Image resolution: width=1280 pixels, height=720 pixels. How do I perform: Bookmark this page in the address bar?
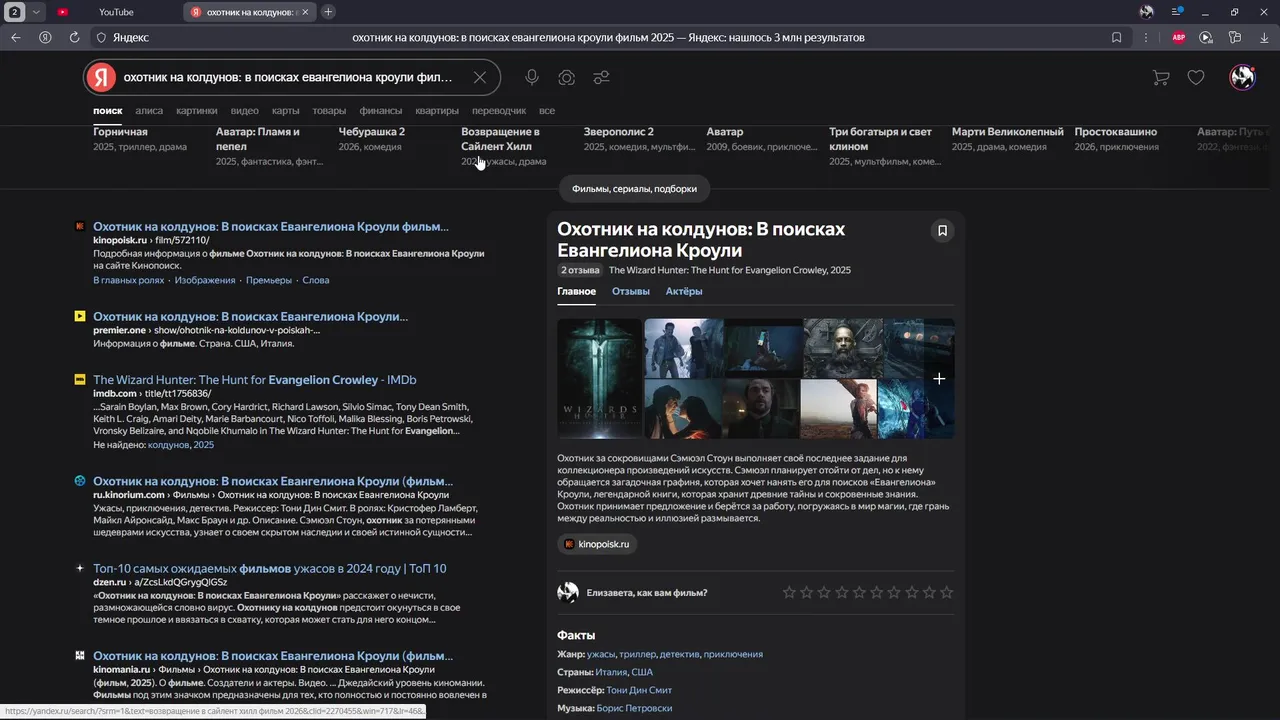click(1117, 37)
